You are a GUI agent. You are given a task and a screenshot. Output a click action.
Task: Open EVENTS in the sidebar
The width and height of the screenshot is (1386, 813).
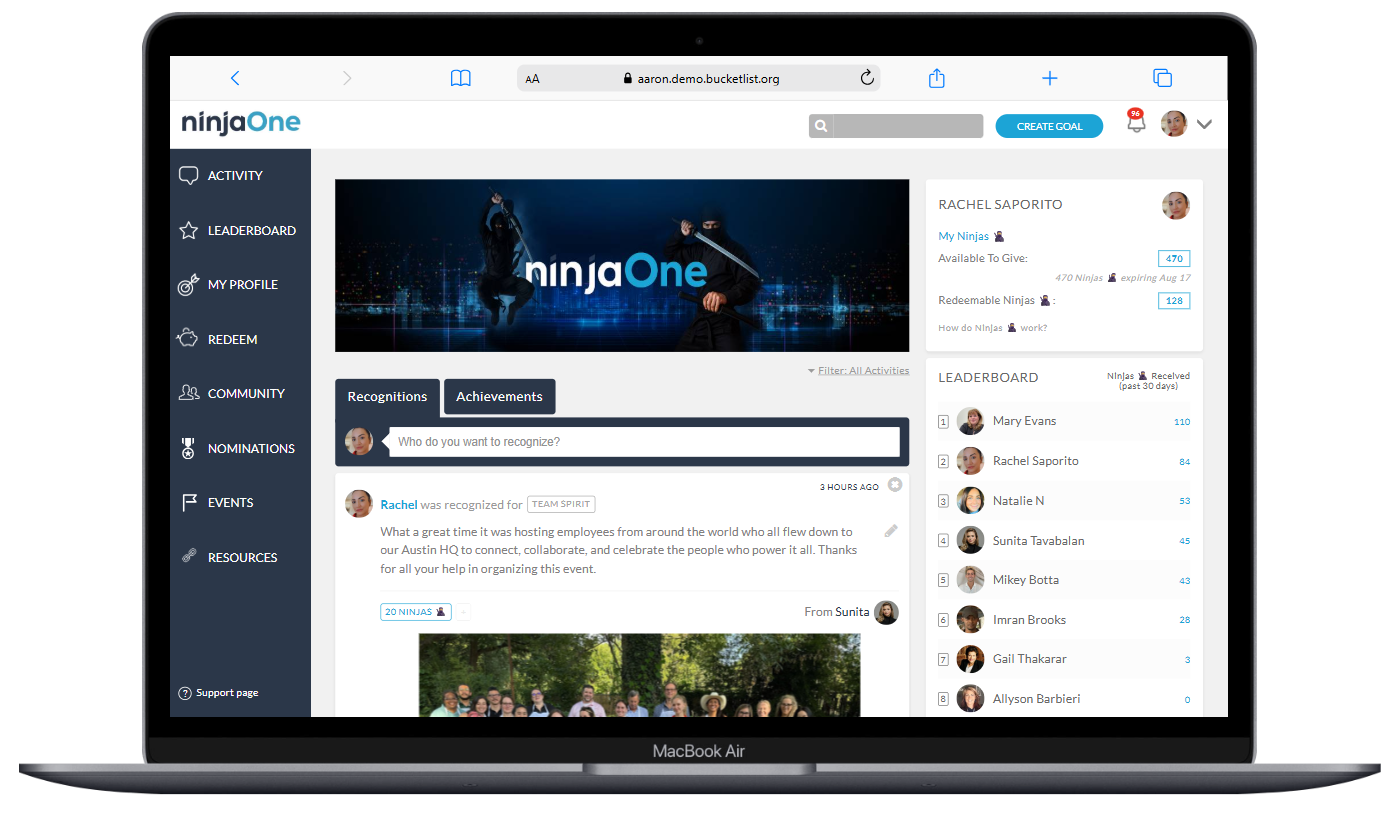pos(215,503)
